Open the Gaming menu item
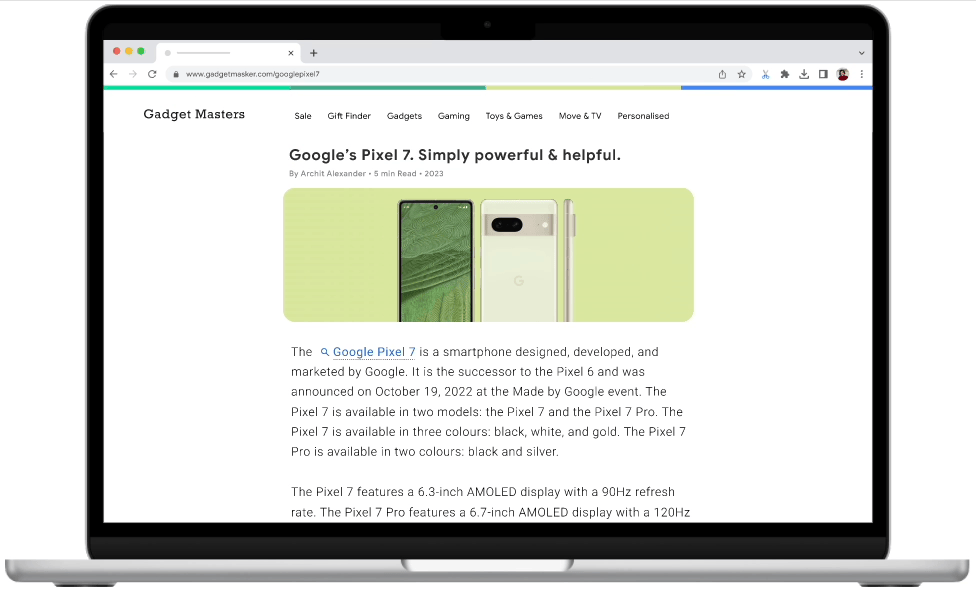This screenshot has height=596, width=976. click(454, 116)
